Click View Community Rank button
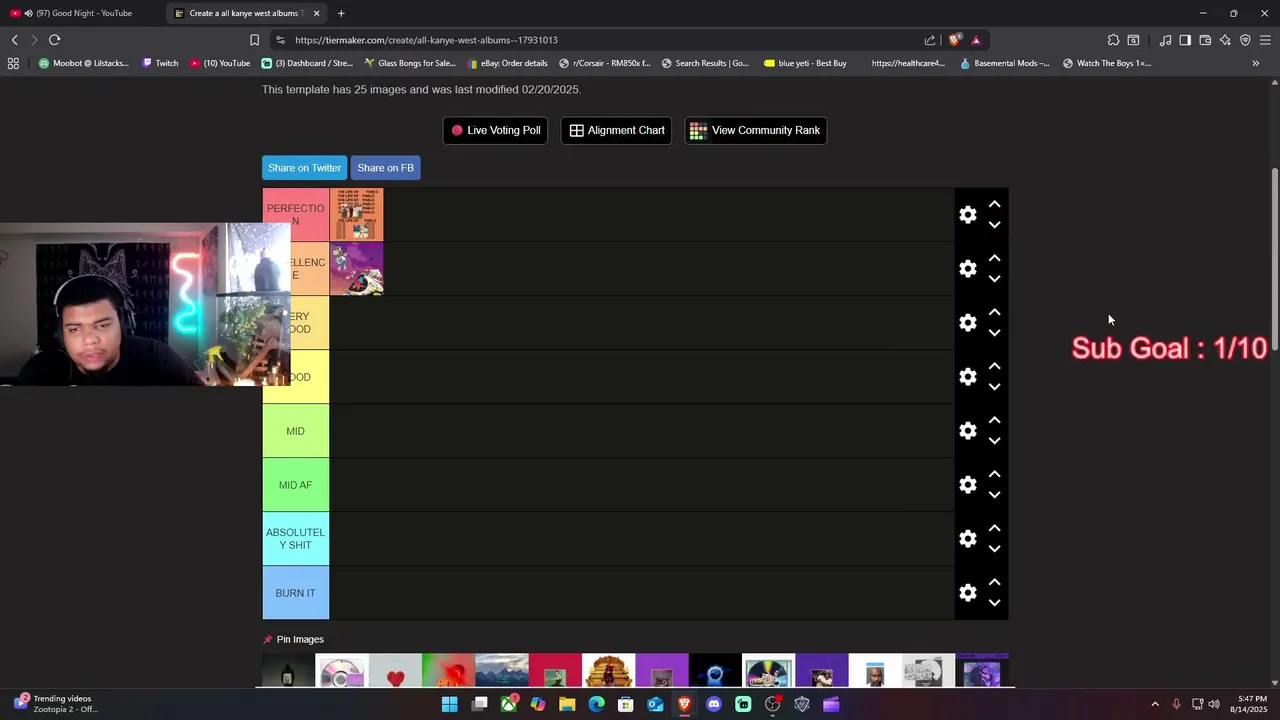This screenshot has height=720, width=1280. point(756,130)
